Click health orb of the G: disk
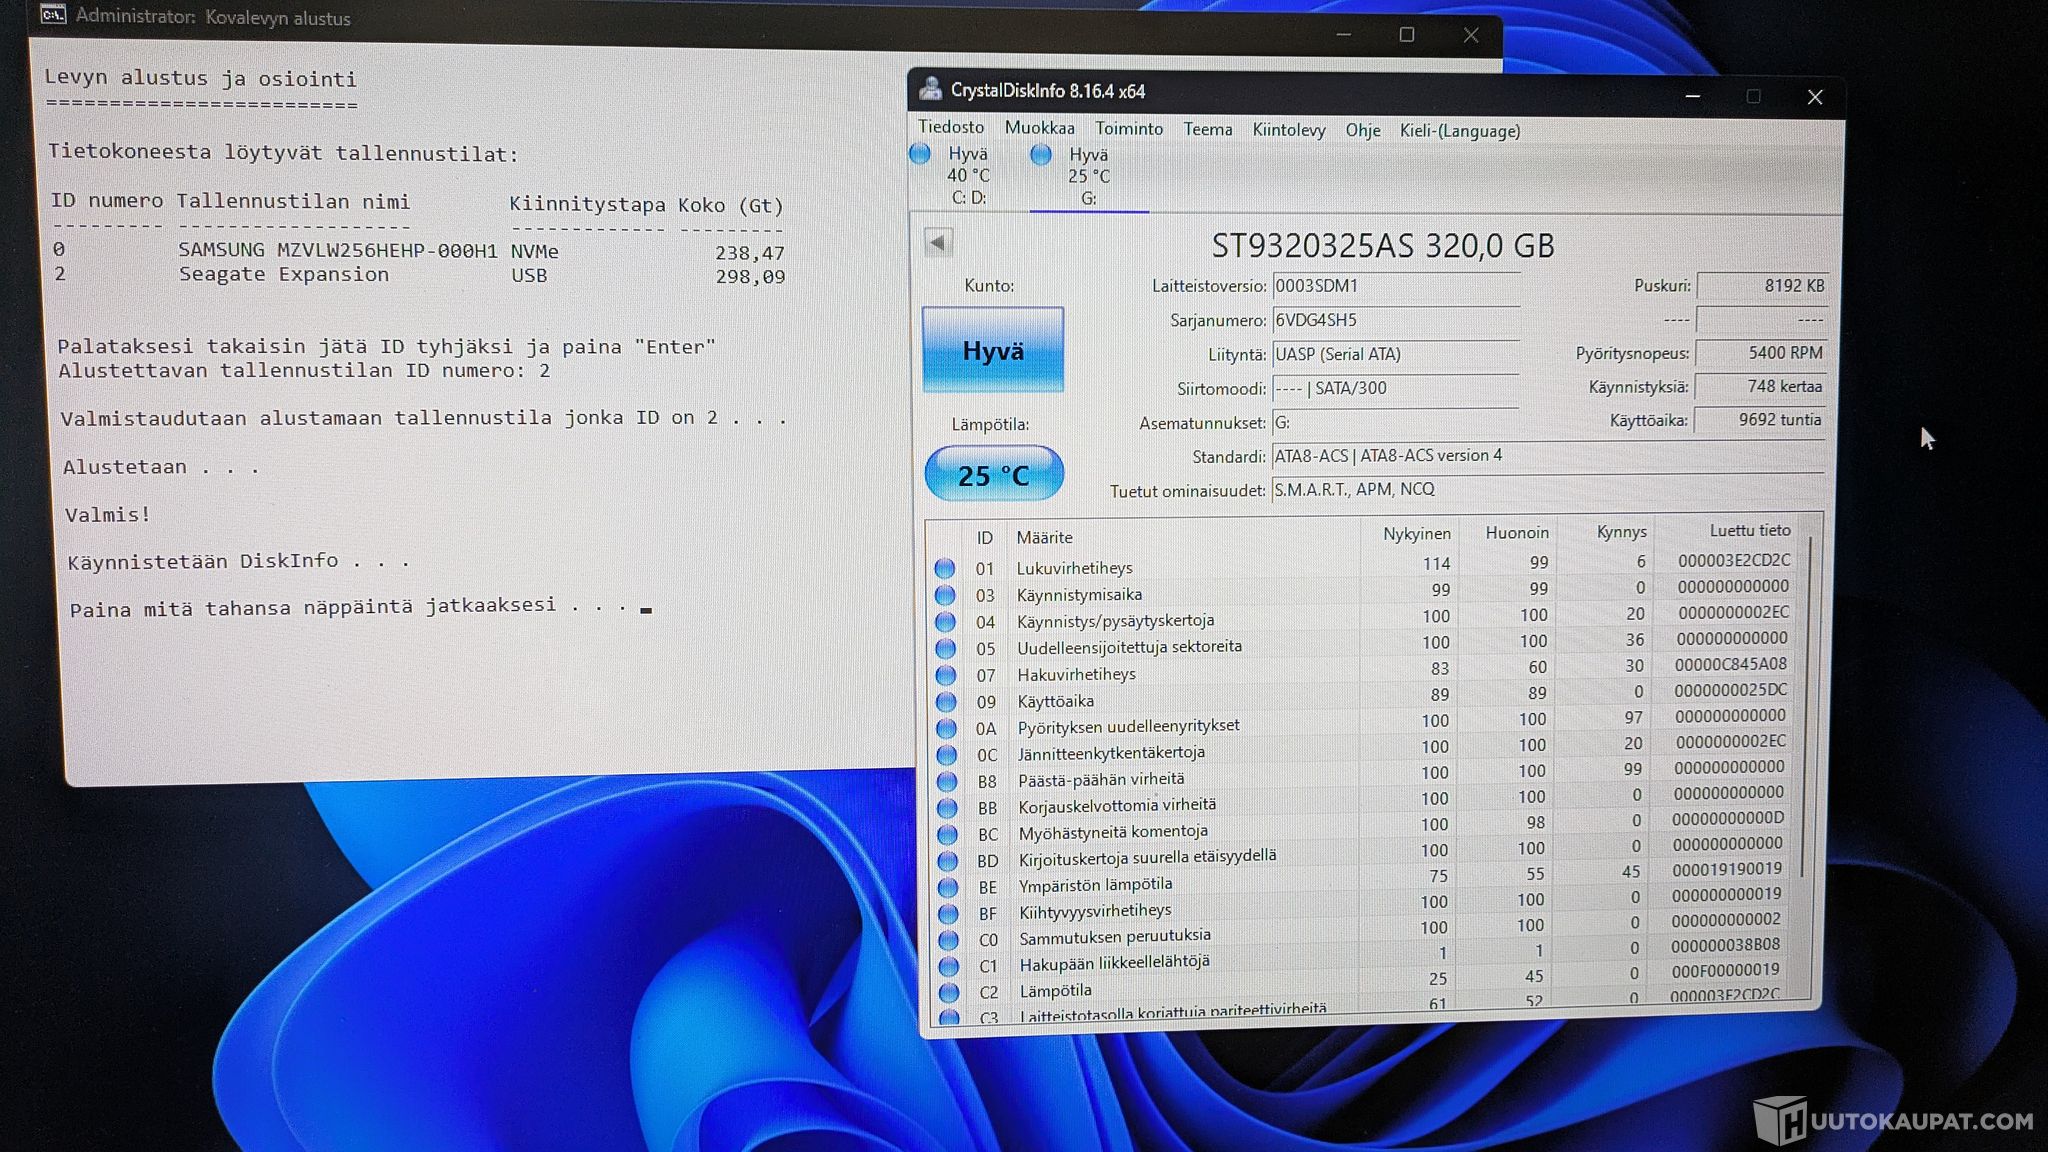 (x=1041, y=154)
